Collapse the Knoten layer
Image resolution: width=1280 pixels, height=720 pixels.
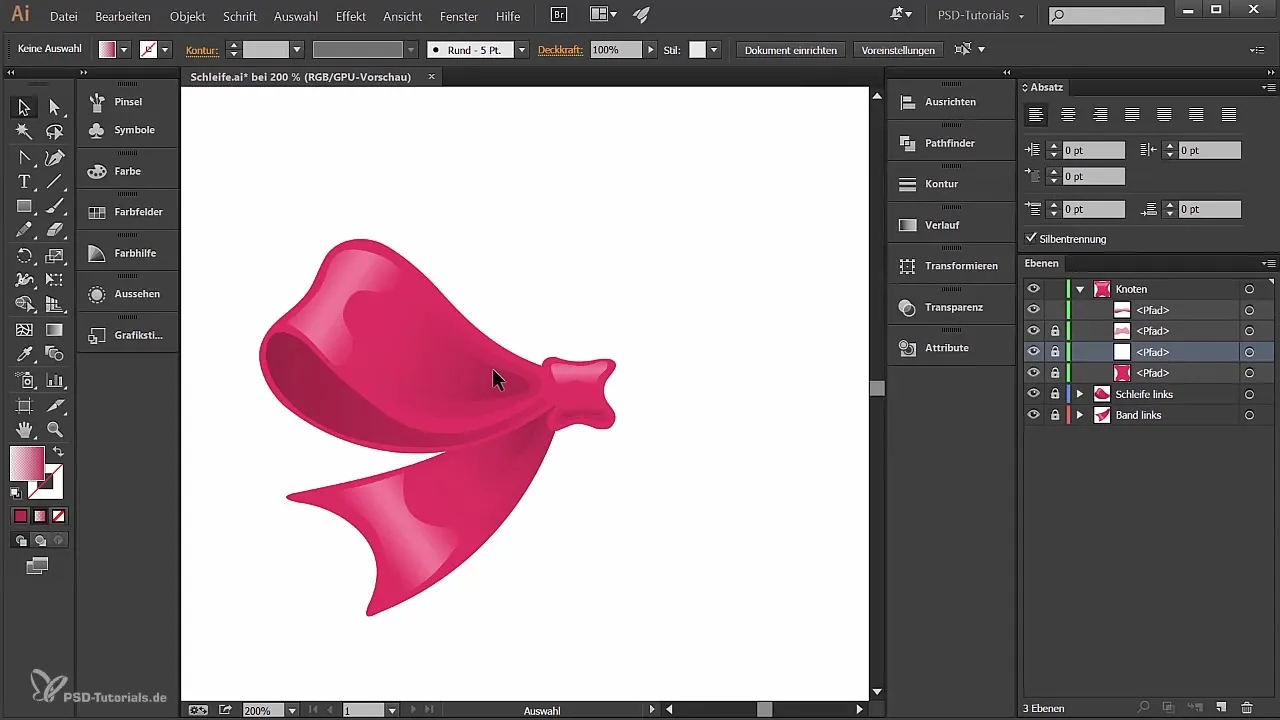[1080, 289]
